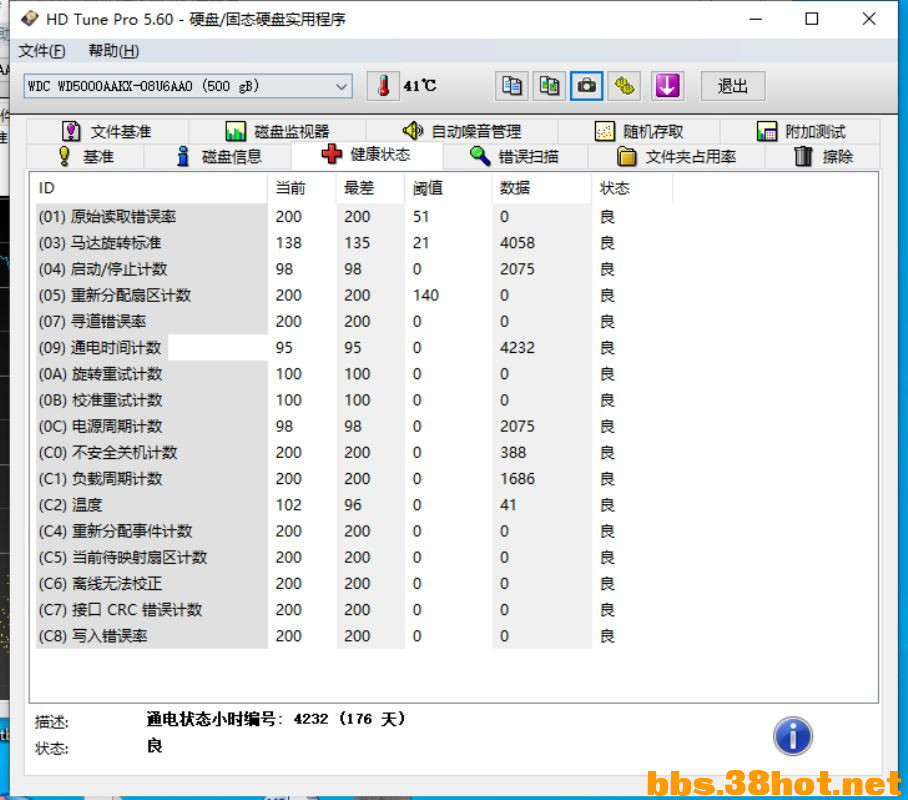This screenshot has height=800, width=908.
Task: Open the drive selection dropdown
Action: [x=188, y=86]
